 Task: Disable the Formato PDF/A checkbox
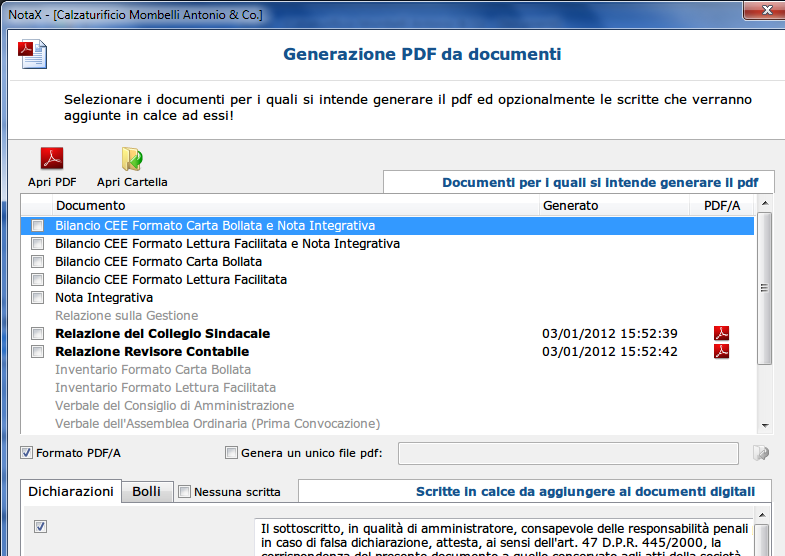(x=27, y=453)
